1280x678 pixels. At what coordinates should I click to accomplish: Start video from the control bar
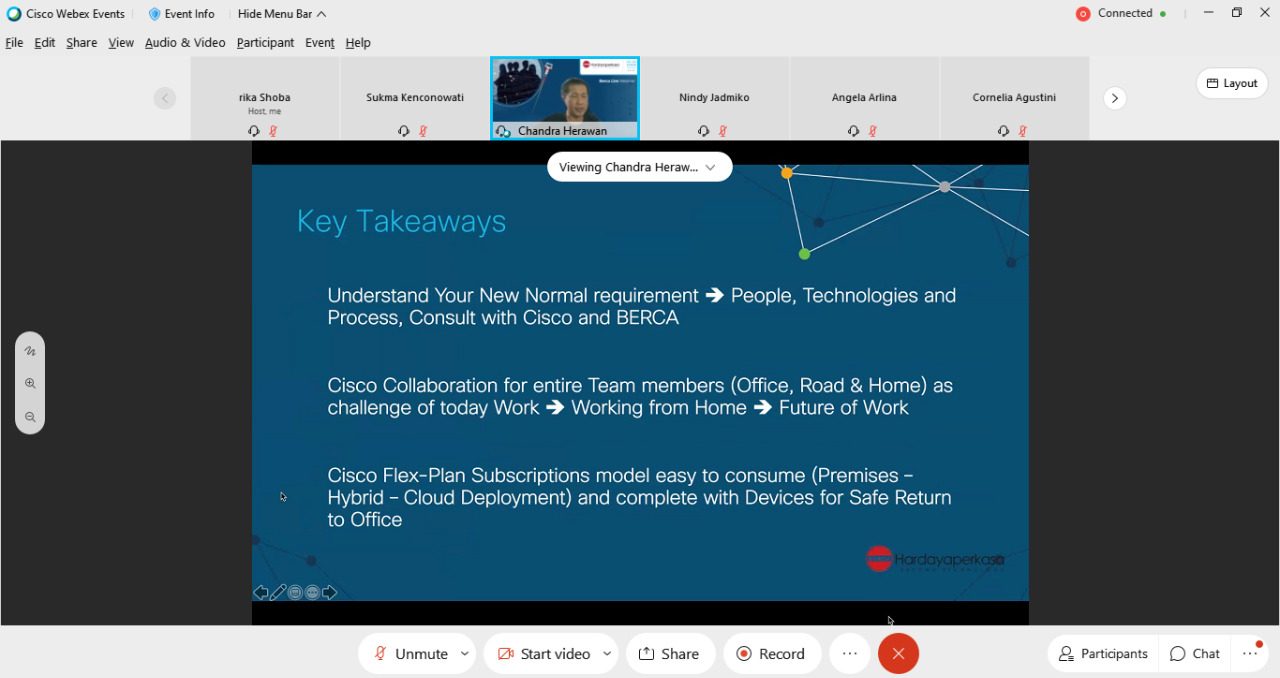click(x=544, y=654)
